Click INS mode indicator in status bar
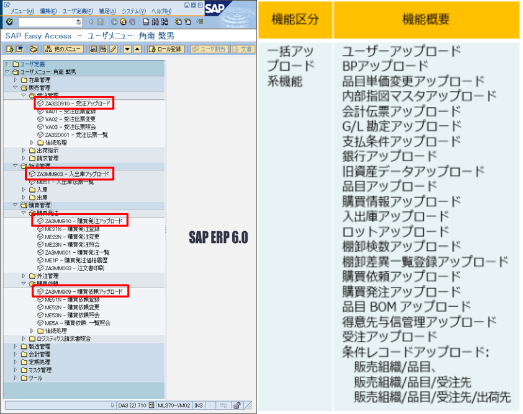Image resolution: width=523 pixels, height=414 pixels. 199,405
